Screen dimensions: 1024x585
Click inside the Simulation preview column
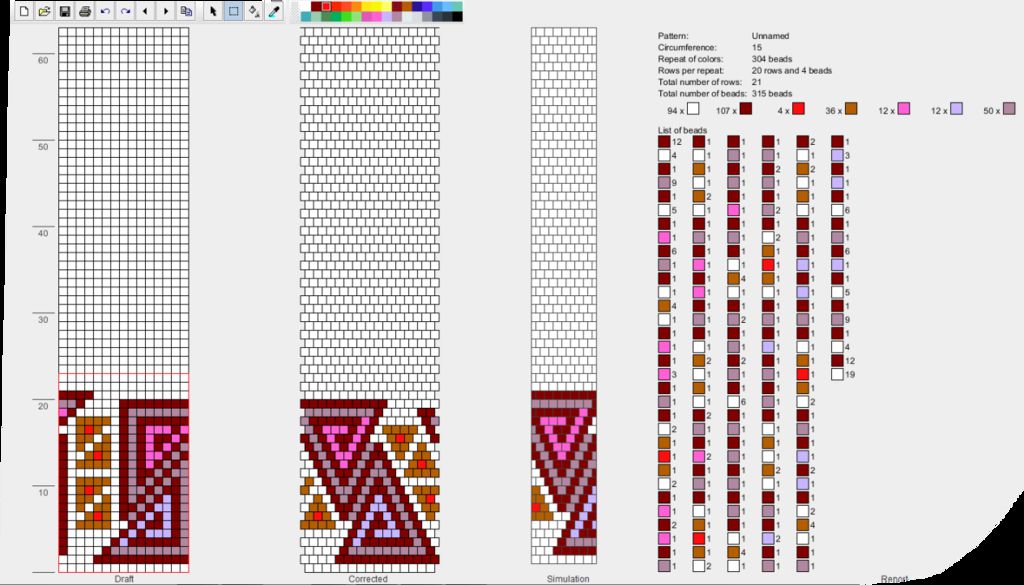(x=563, y=300)
